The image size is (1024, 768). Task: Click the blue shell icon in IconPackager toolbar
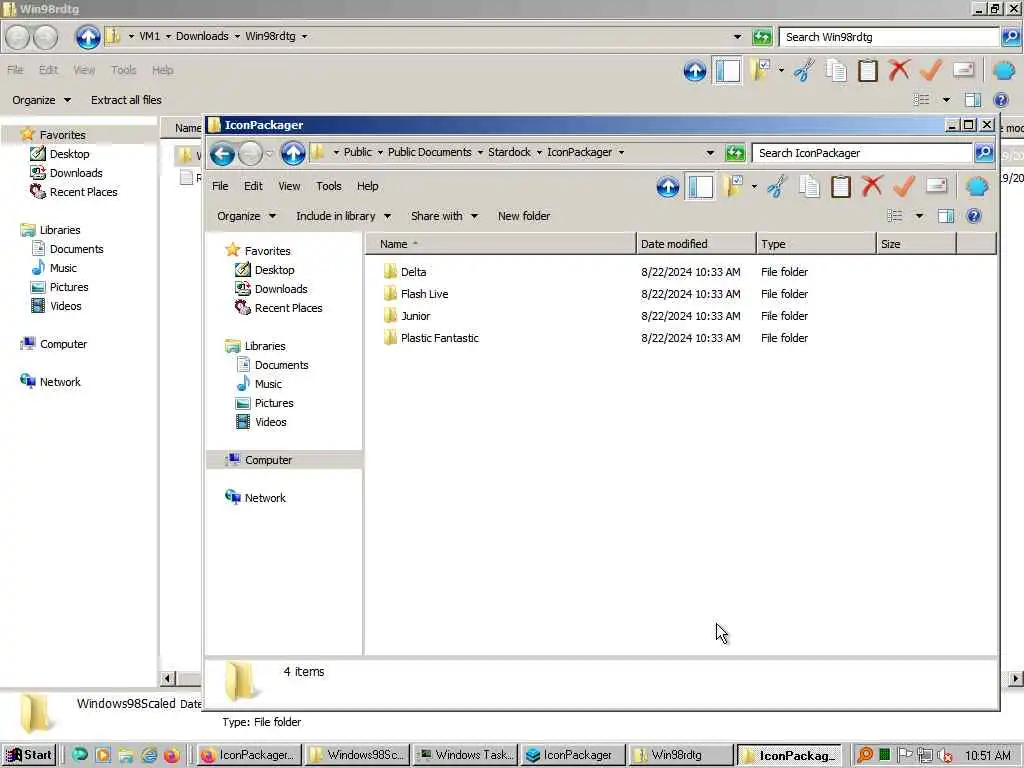tap(977, 187)
